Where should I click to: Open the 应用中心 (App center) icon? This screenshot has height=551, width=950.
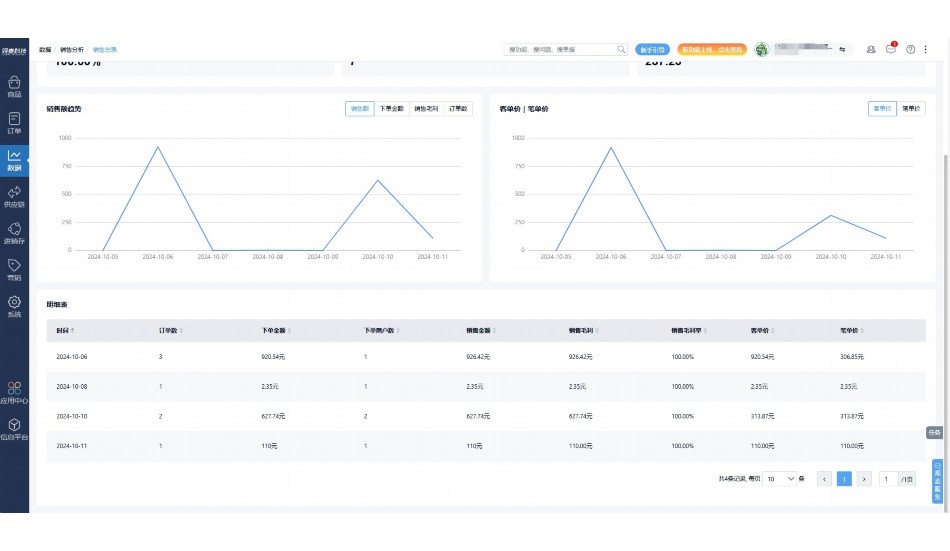[x=14, y=391]
